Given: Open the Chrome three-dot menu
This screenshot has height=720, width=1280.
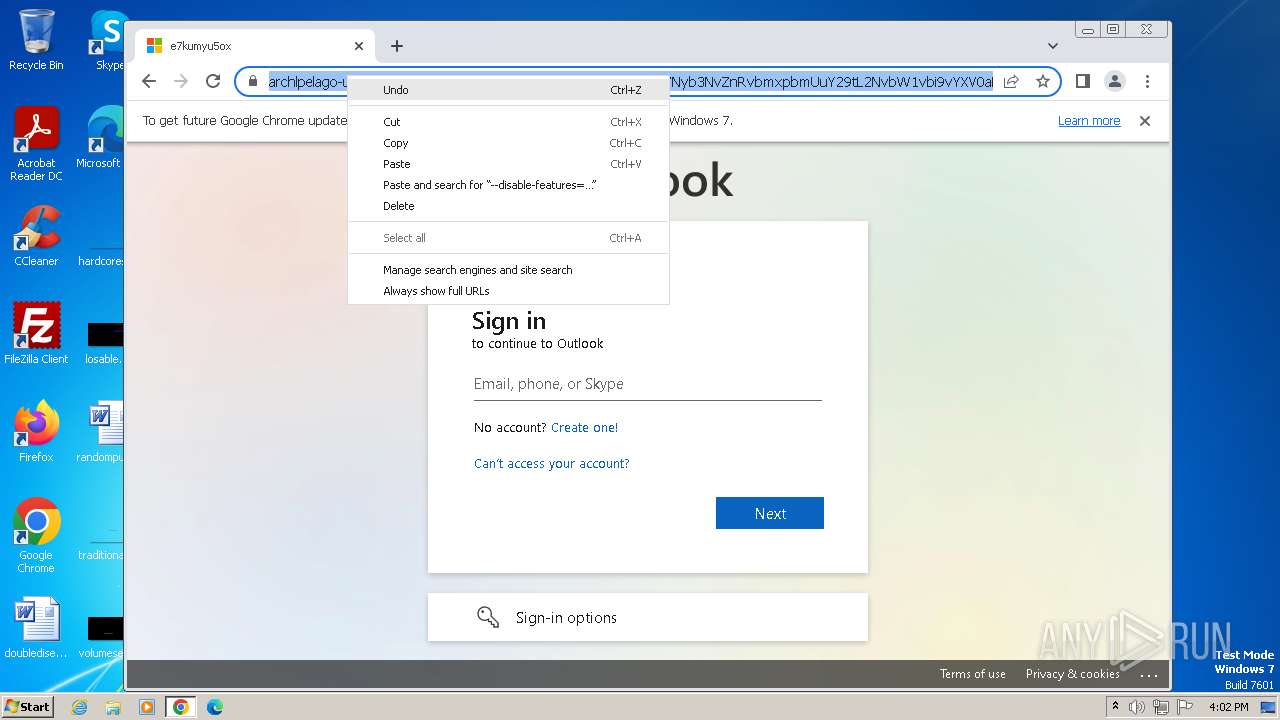Looking at the screenshot, I should [1147, 81].
